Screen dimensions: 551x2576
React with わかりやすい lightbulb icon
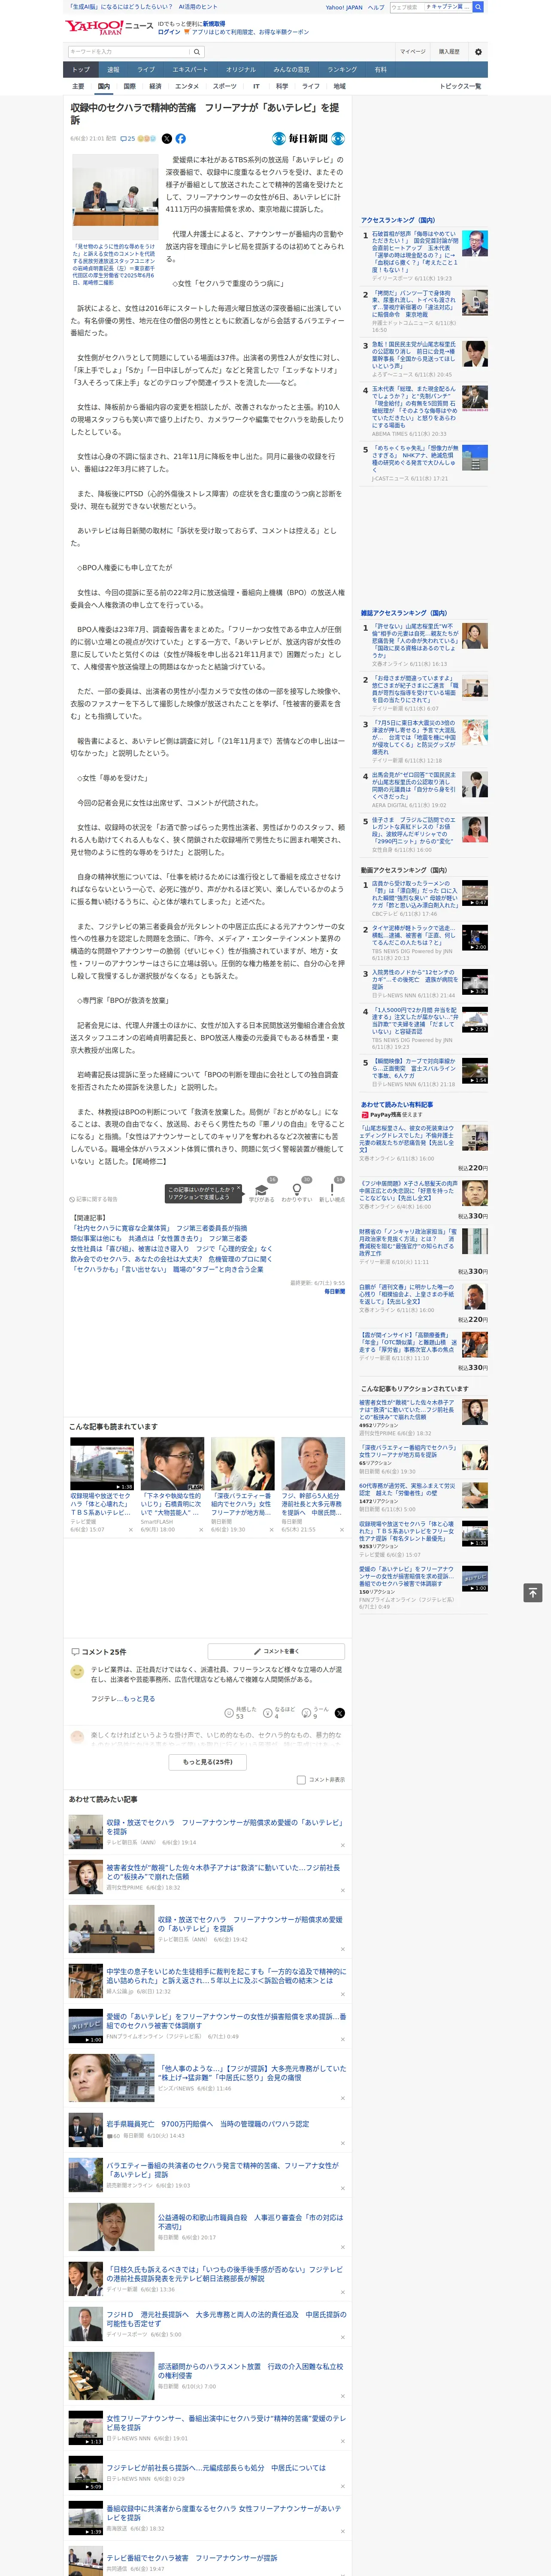tap(296, 1191)
